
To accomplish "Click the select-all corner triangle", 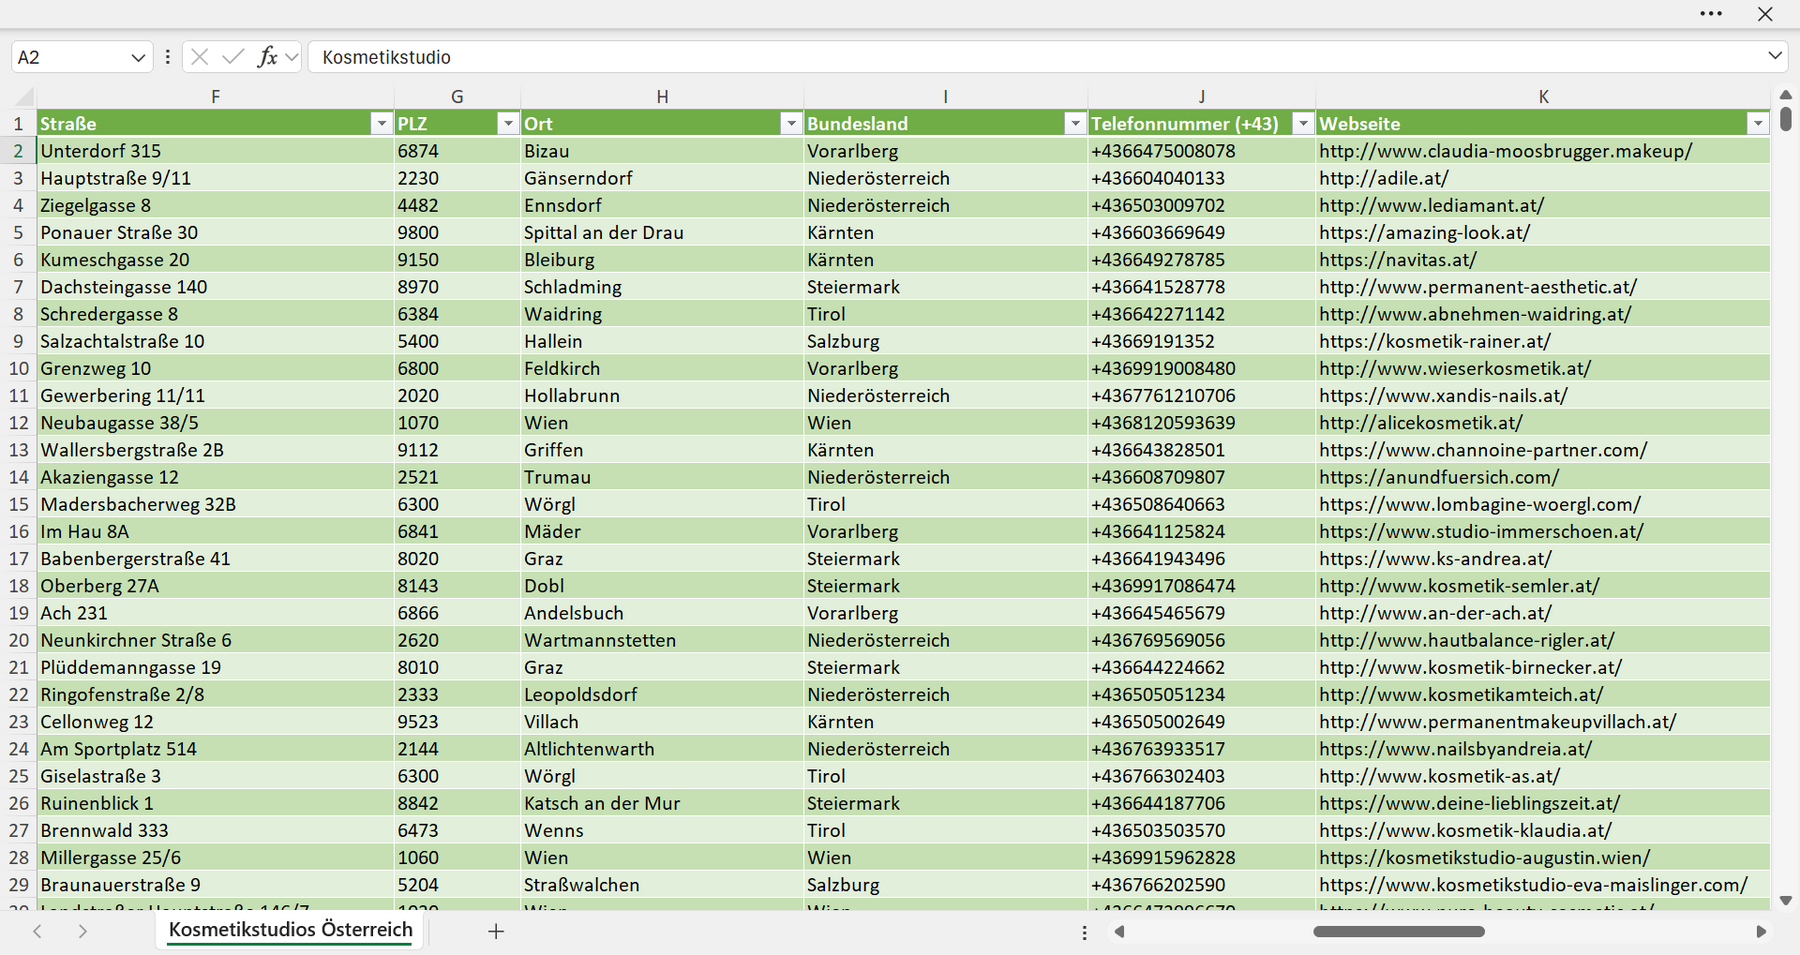I will (25, 97).
